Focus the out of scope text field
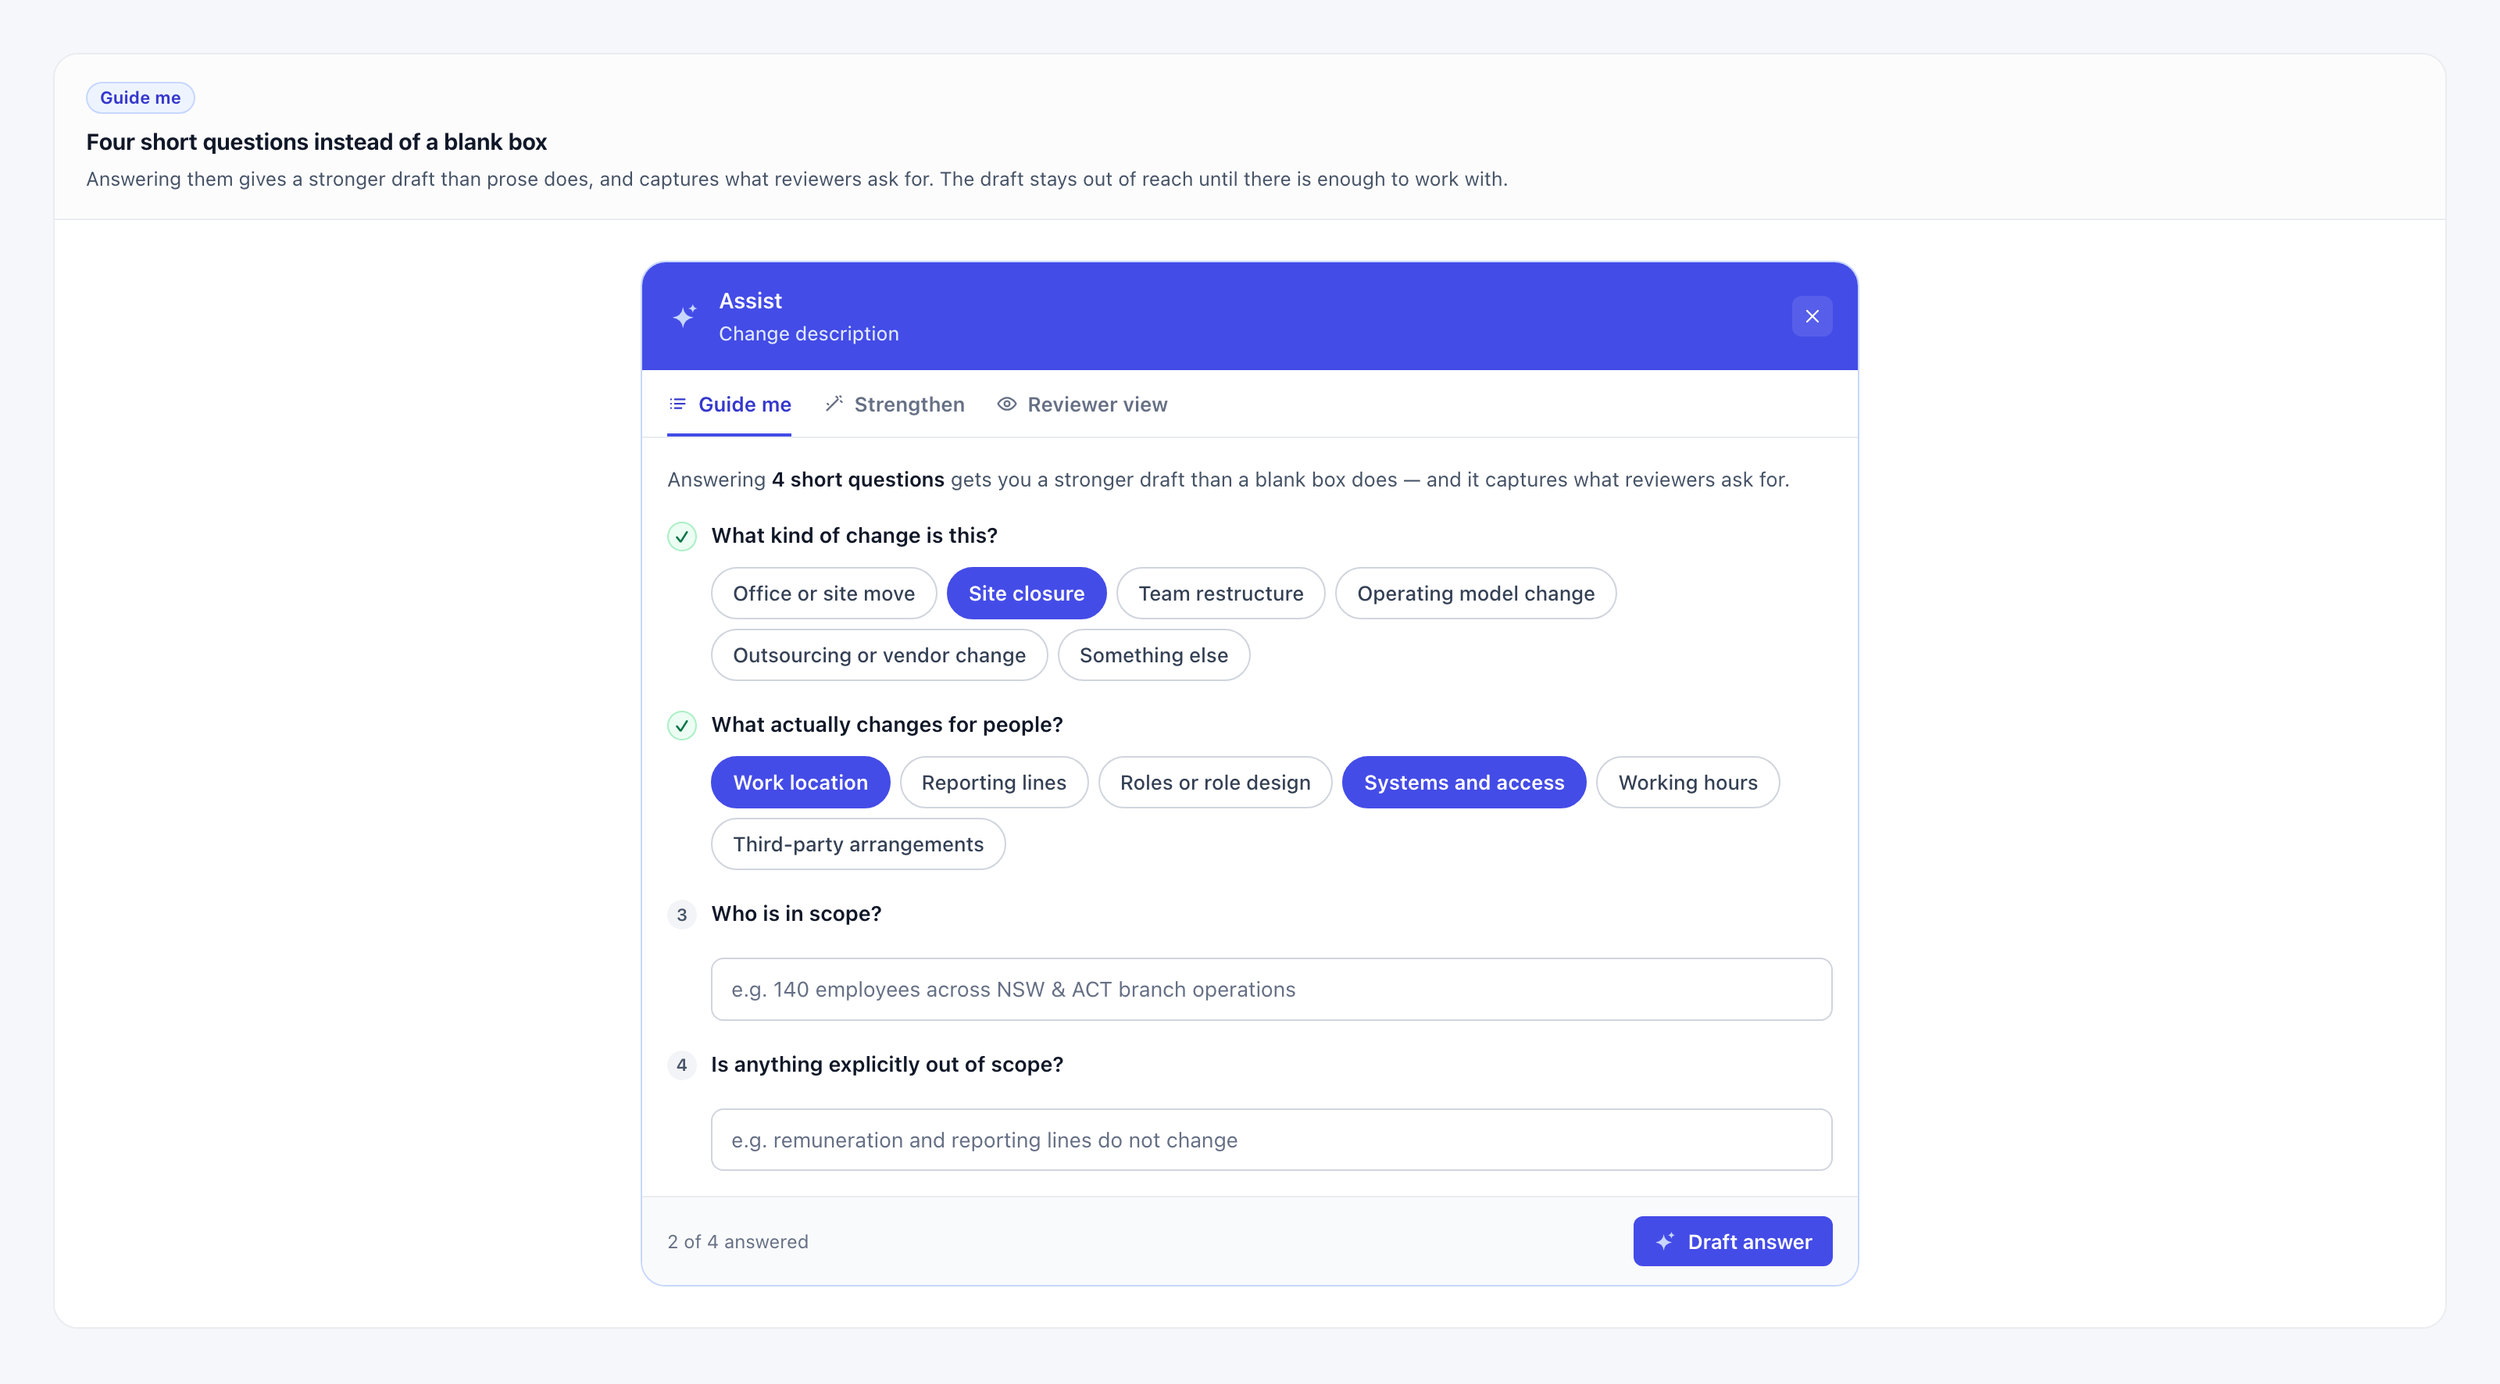Image resolution: width=2500 pixels, height=1384 pixels. [x=1271, y=1140]
